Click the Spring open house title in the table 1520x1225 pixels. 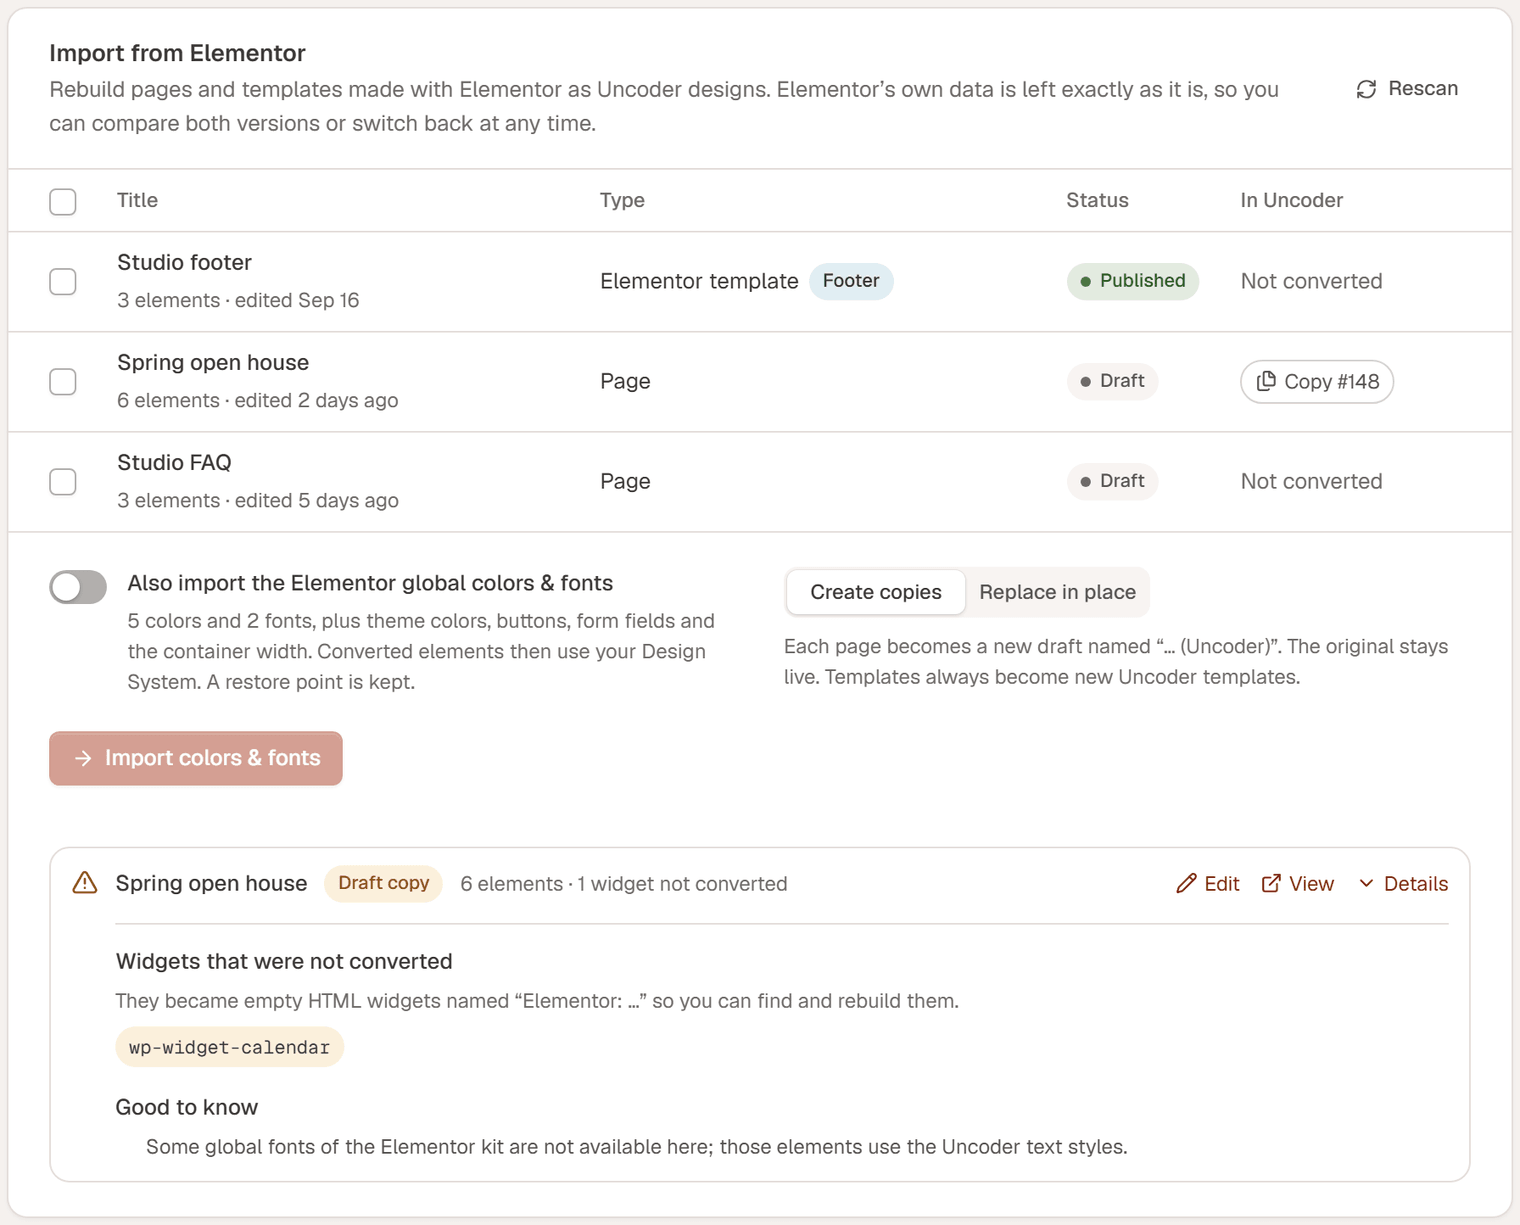(x=213, y=362)
